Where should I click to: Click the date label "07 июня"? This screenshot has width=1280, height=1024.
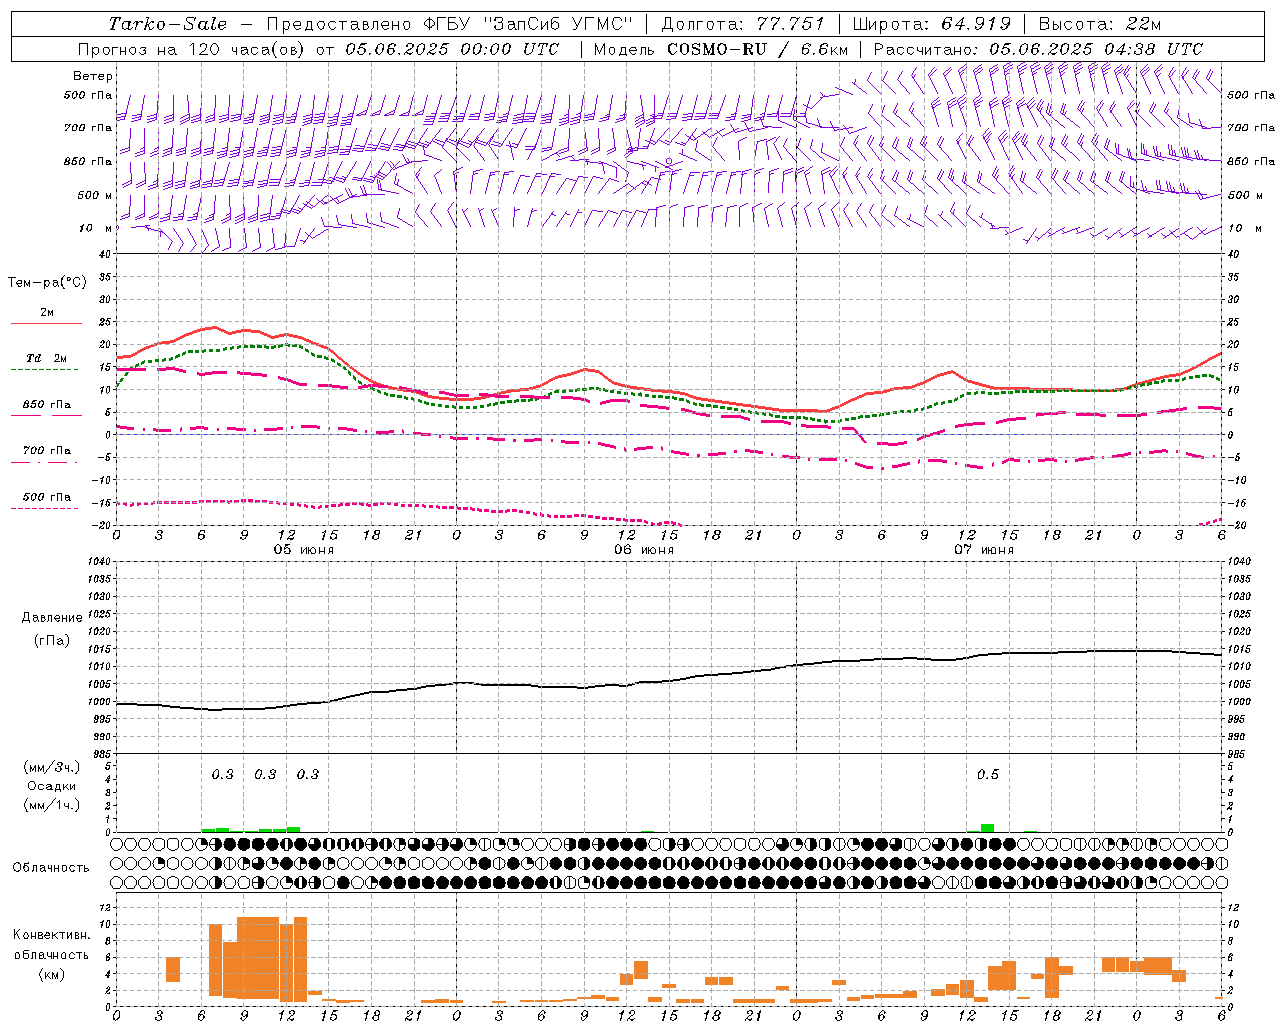click(984, 550)
